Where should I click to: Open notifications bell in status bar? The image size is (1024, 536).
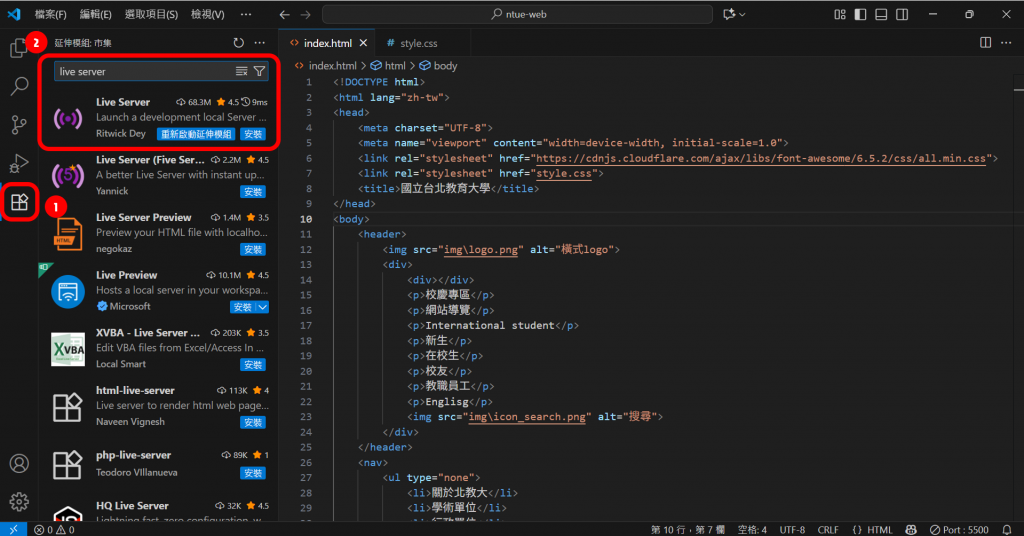click(1006, 529)
